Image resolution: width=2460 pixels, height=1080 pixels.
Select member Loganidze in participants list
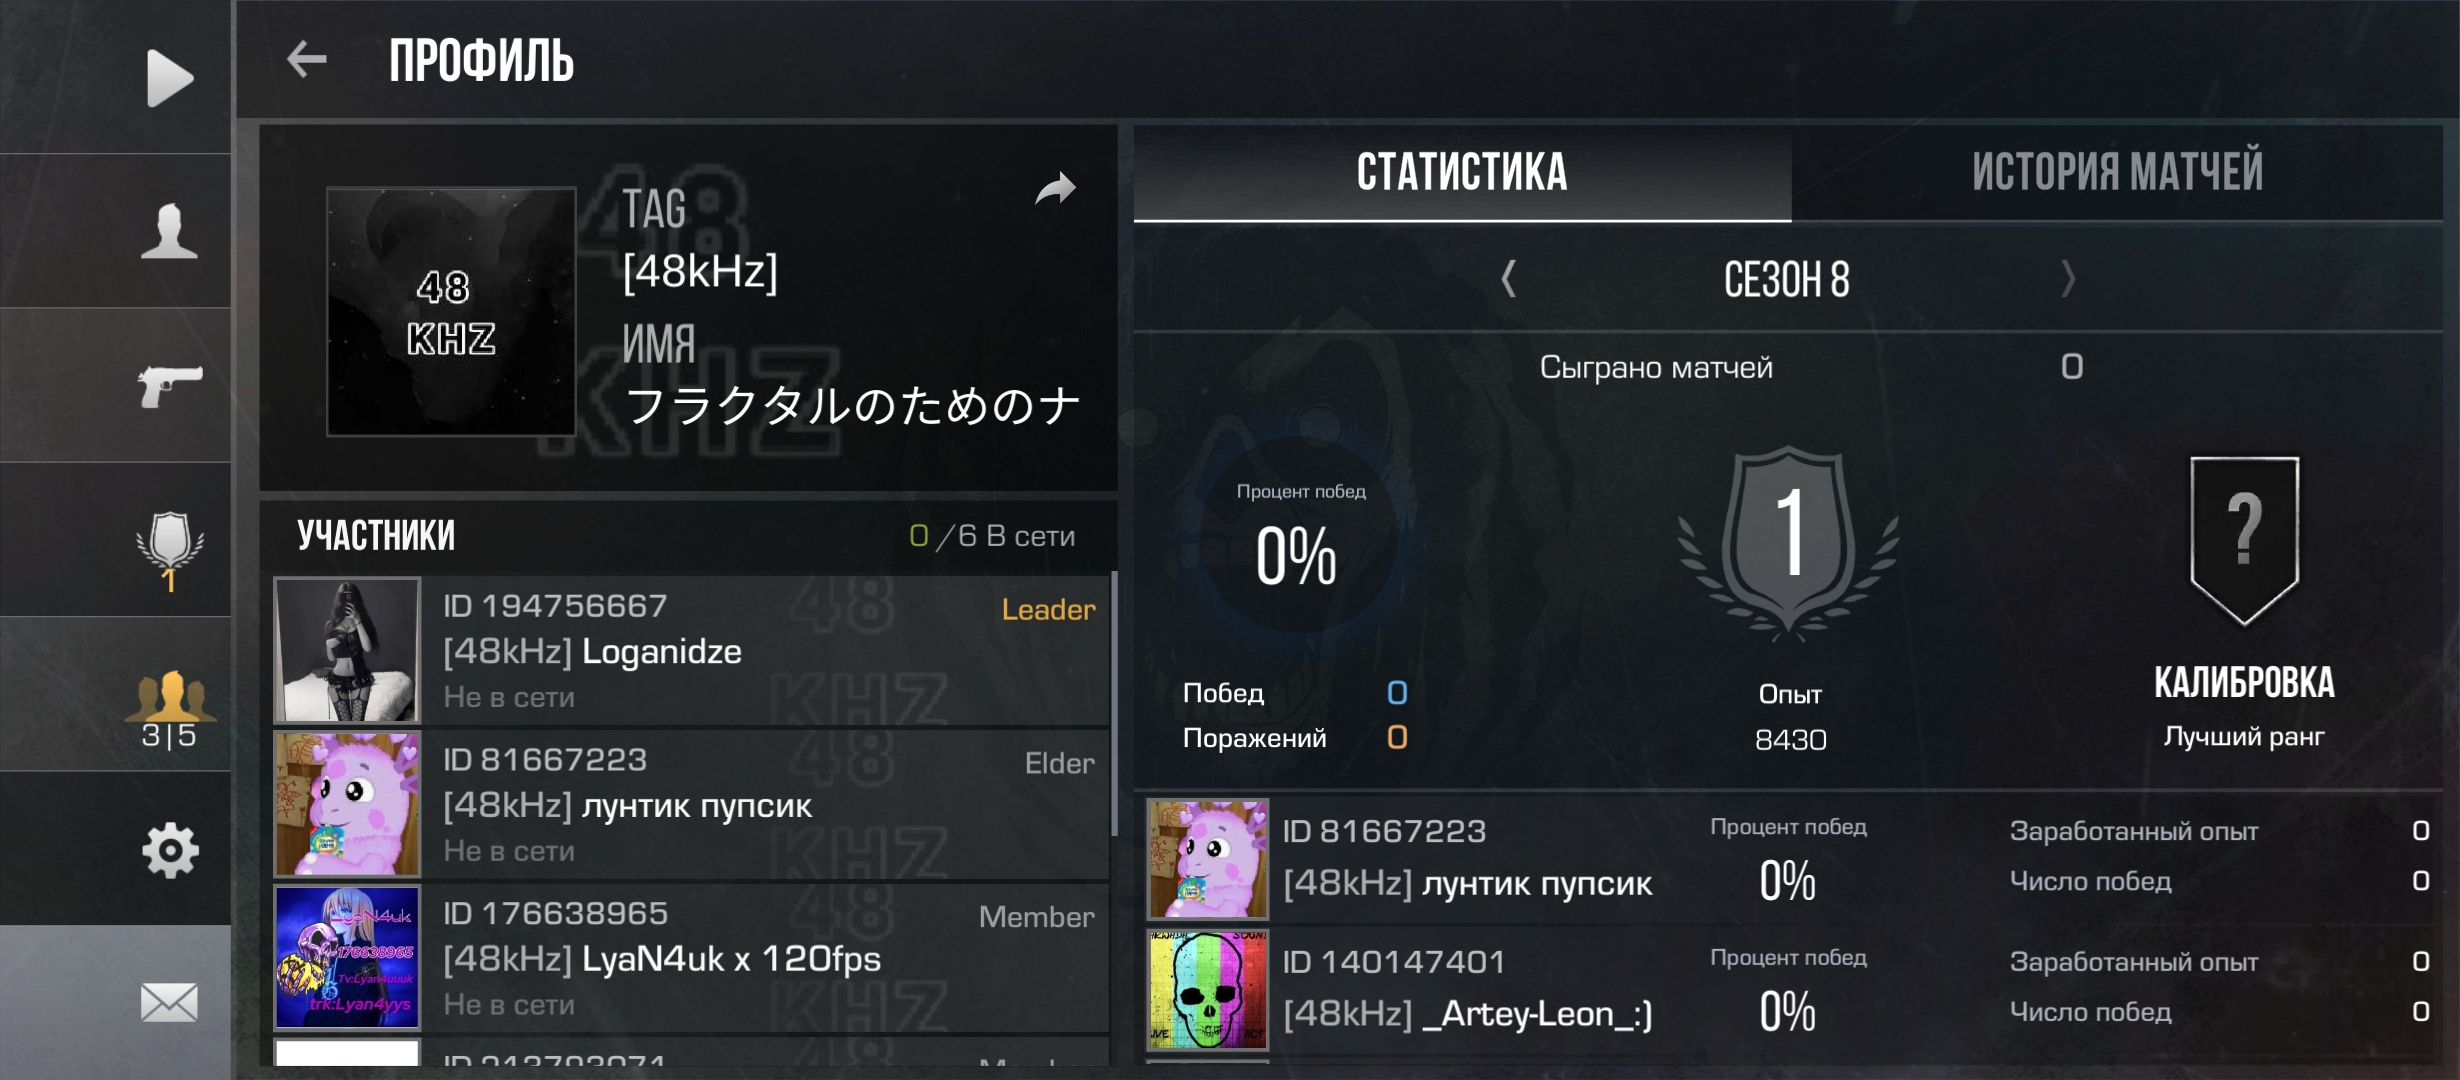[x=691, y=650]
